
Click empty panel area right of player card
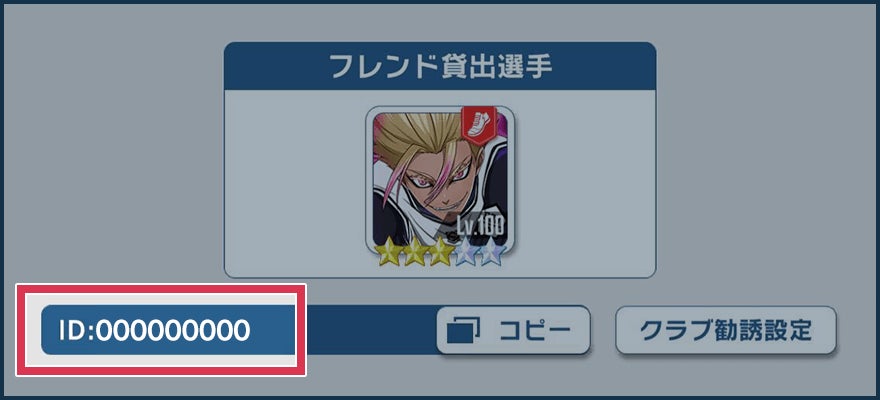585,183
